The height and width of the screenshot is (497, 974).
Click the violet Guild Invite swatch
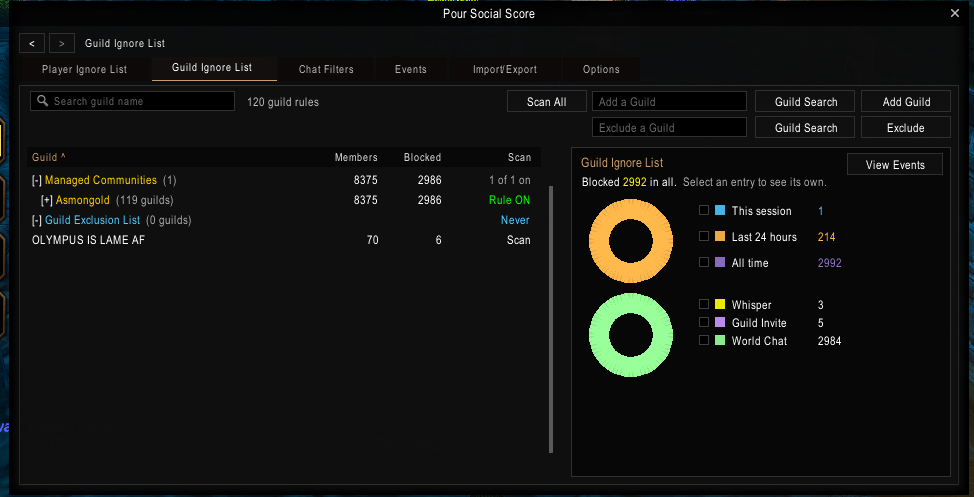point(720,322)
